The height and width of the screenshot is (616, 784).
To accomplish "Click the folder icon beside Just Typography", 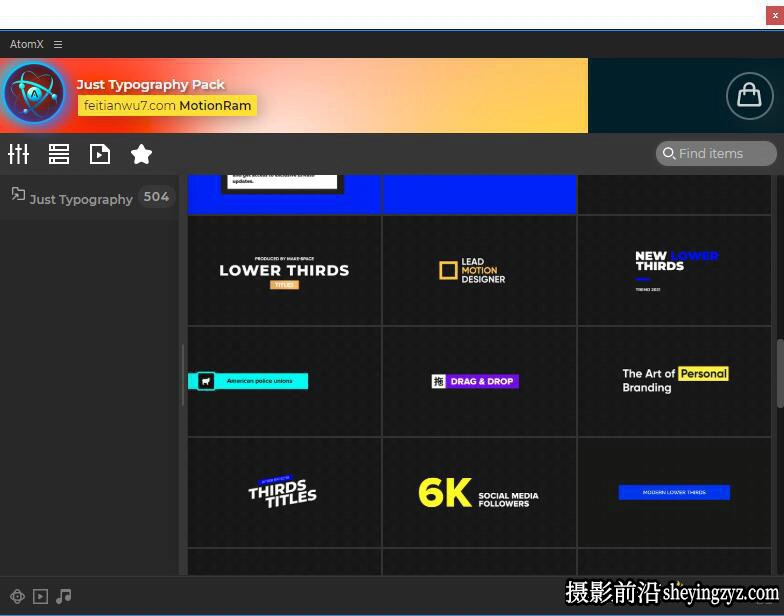I will (x=18, y=194).
